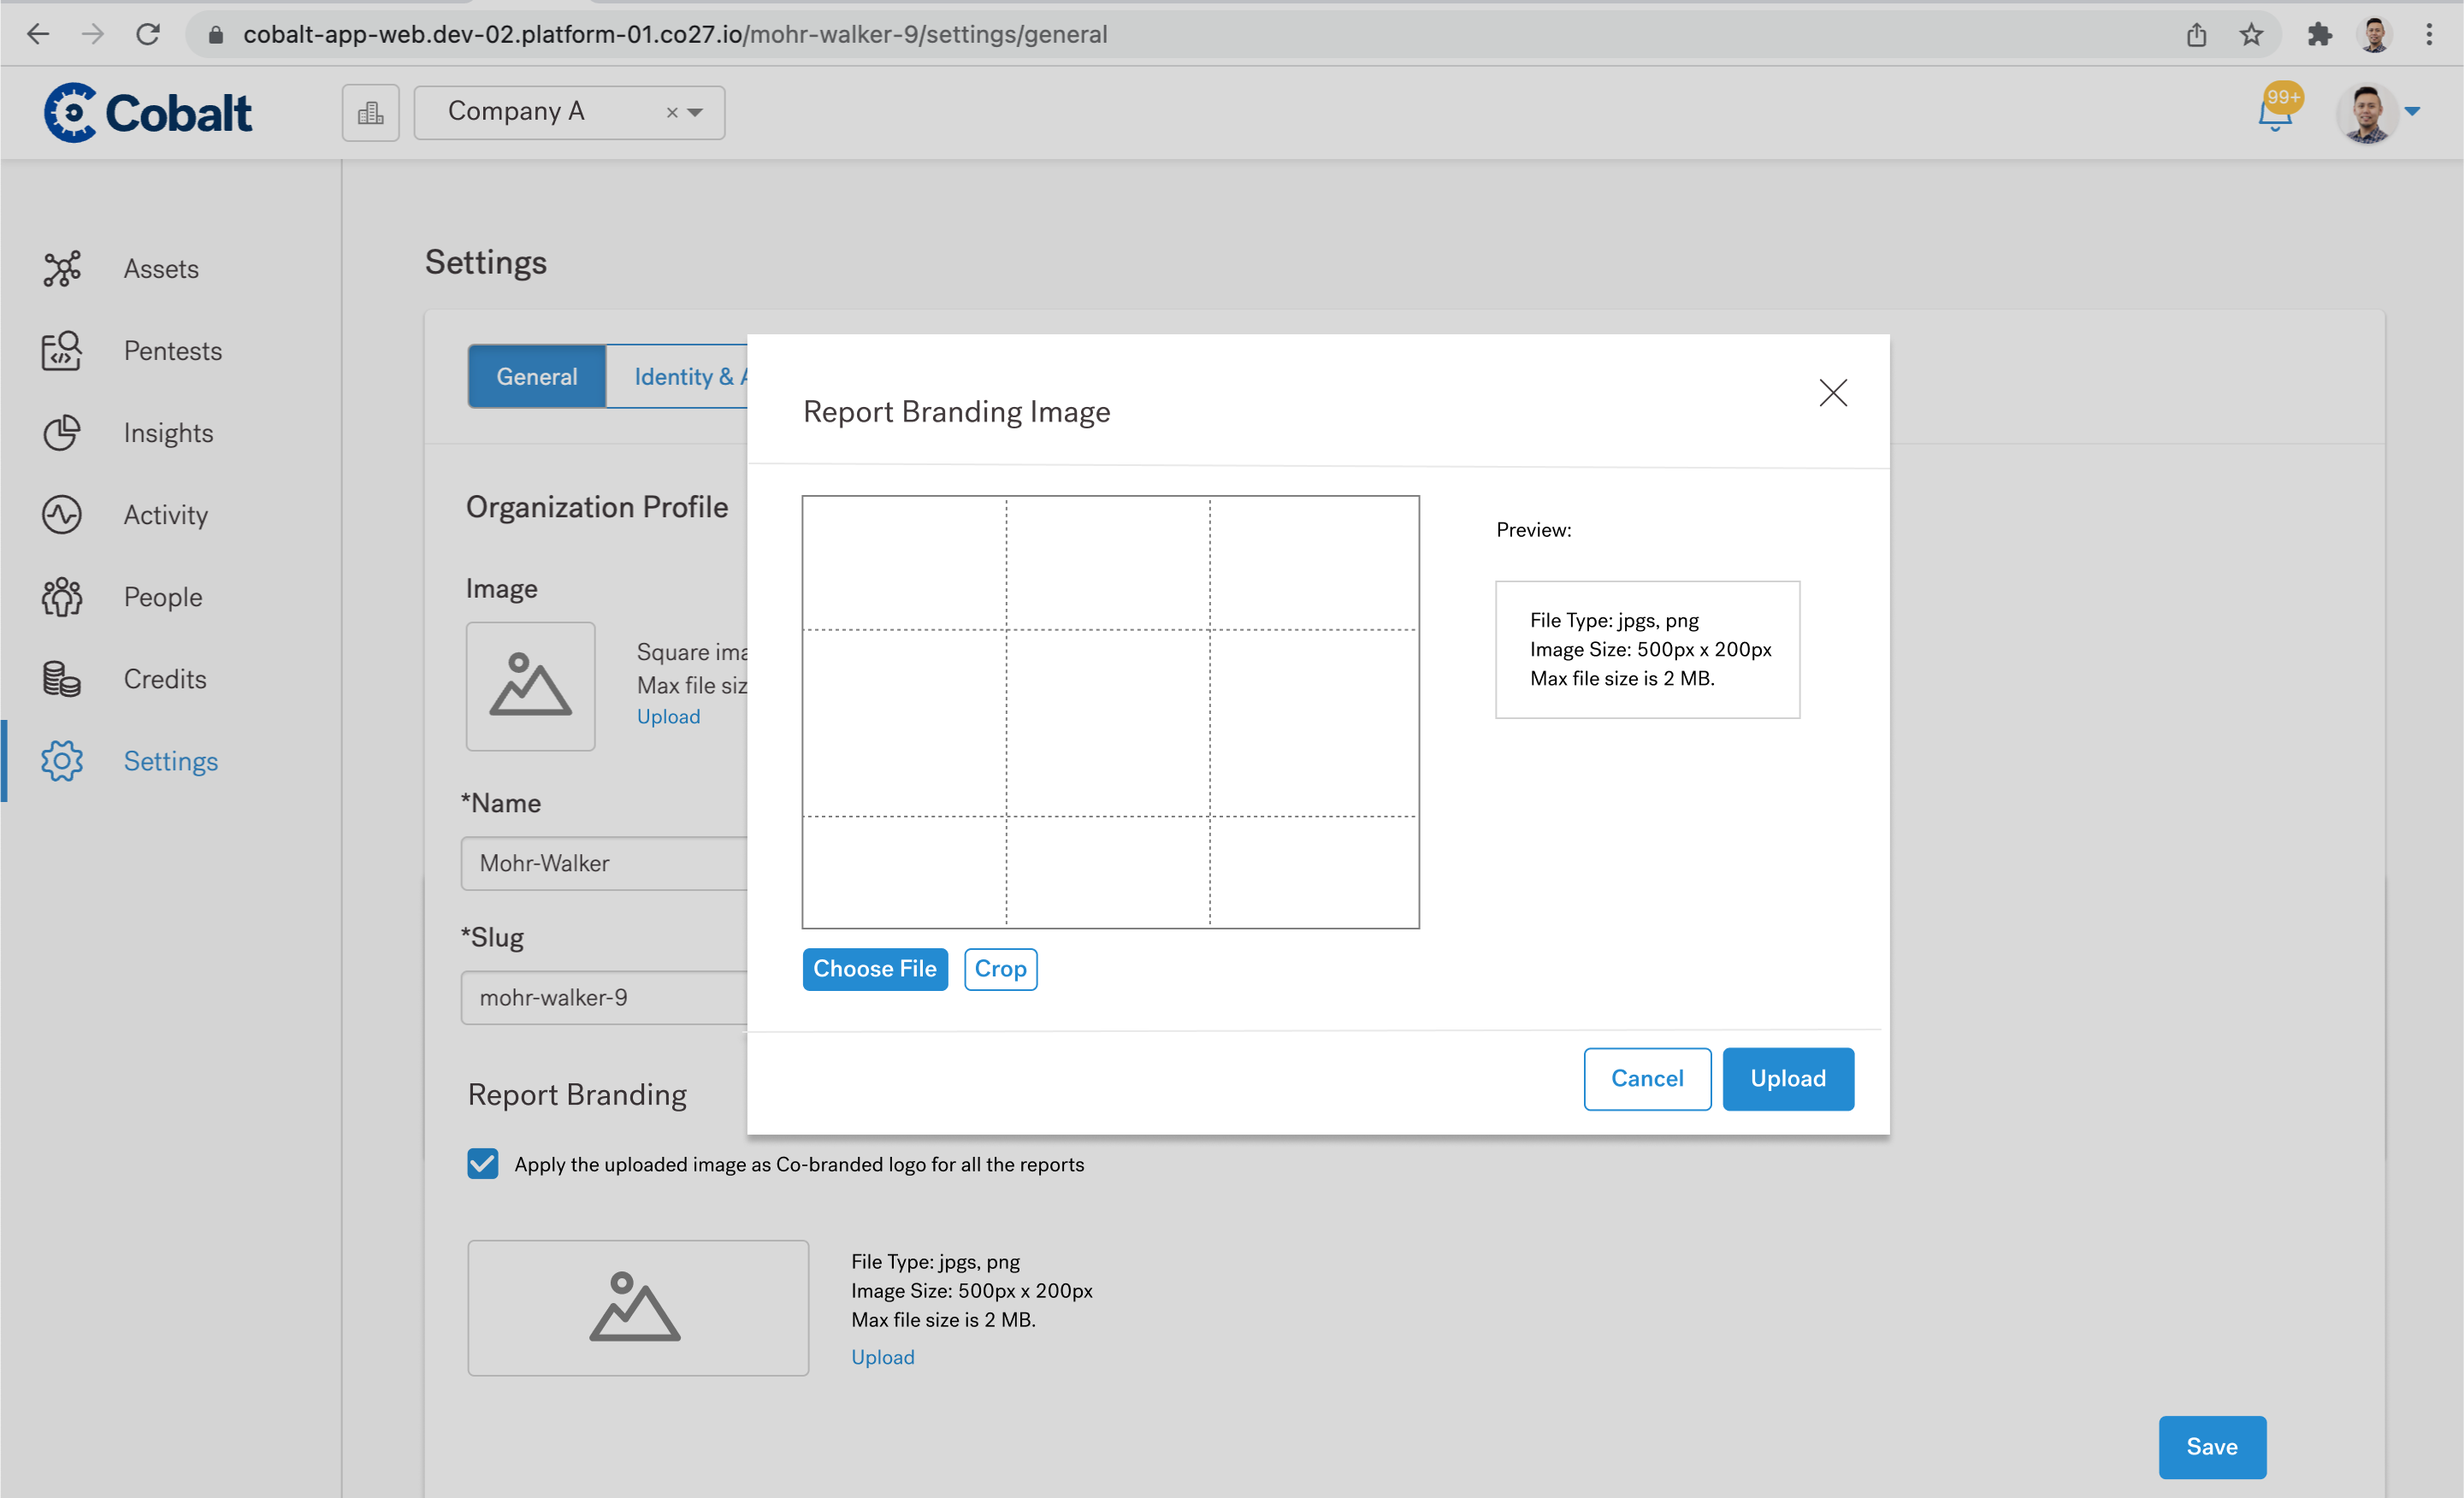Close the Report Branding Image dialog
The image size is (2464, 1498).
click(x=1833, y=393)
